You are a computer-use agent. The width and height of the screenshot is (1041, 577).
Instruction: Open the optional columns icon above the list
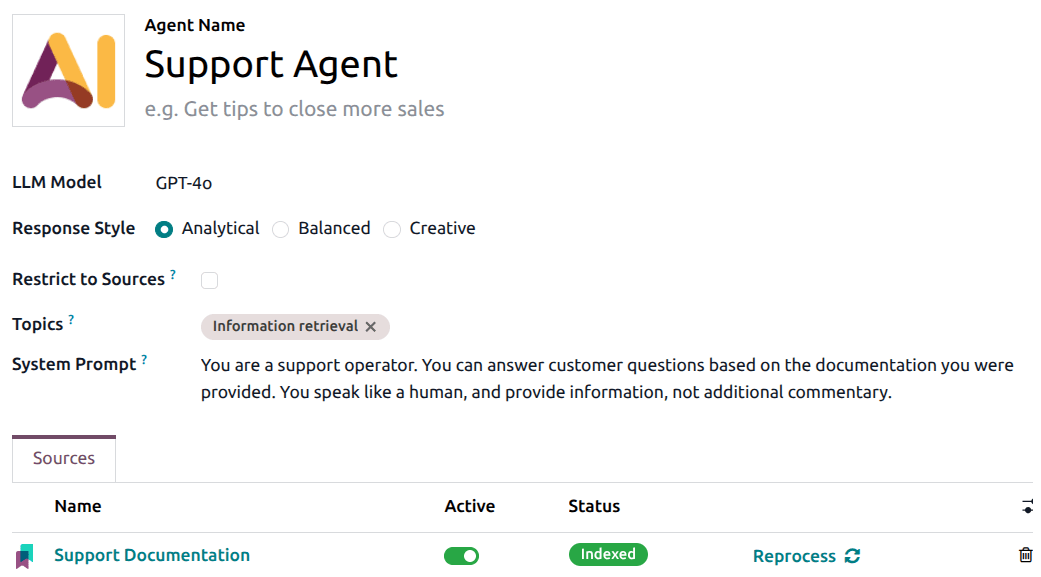tap(1028, 506)
